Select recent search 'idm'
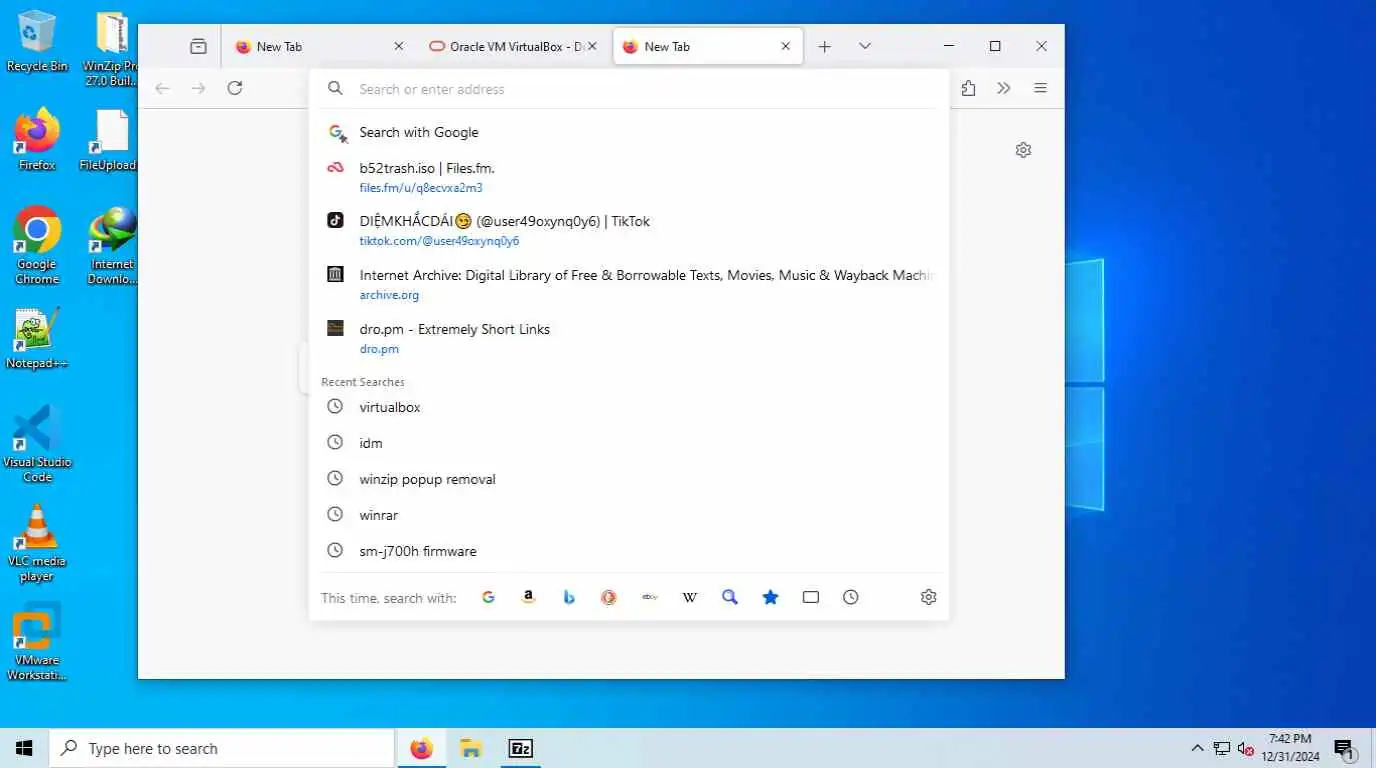 [x=630, y=443]
